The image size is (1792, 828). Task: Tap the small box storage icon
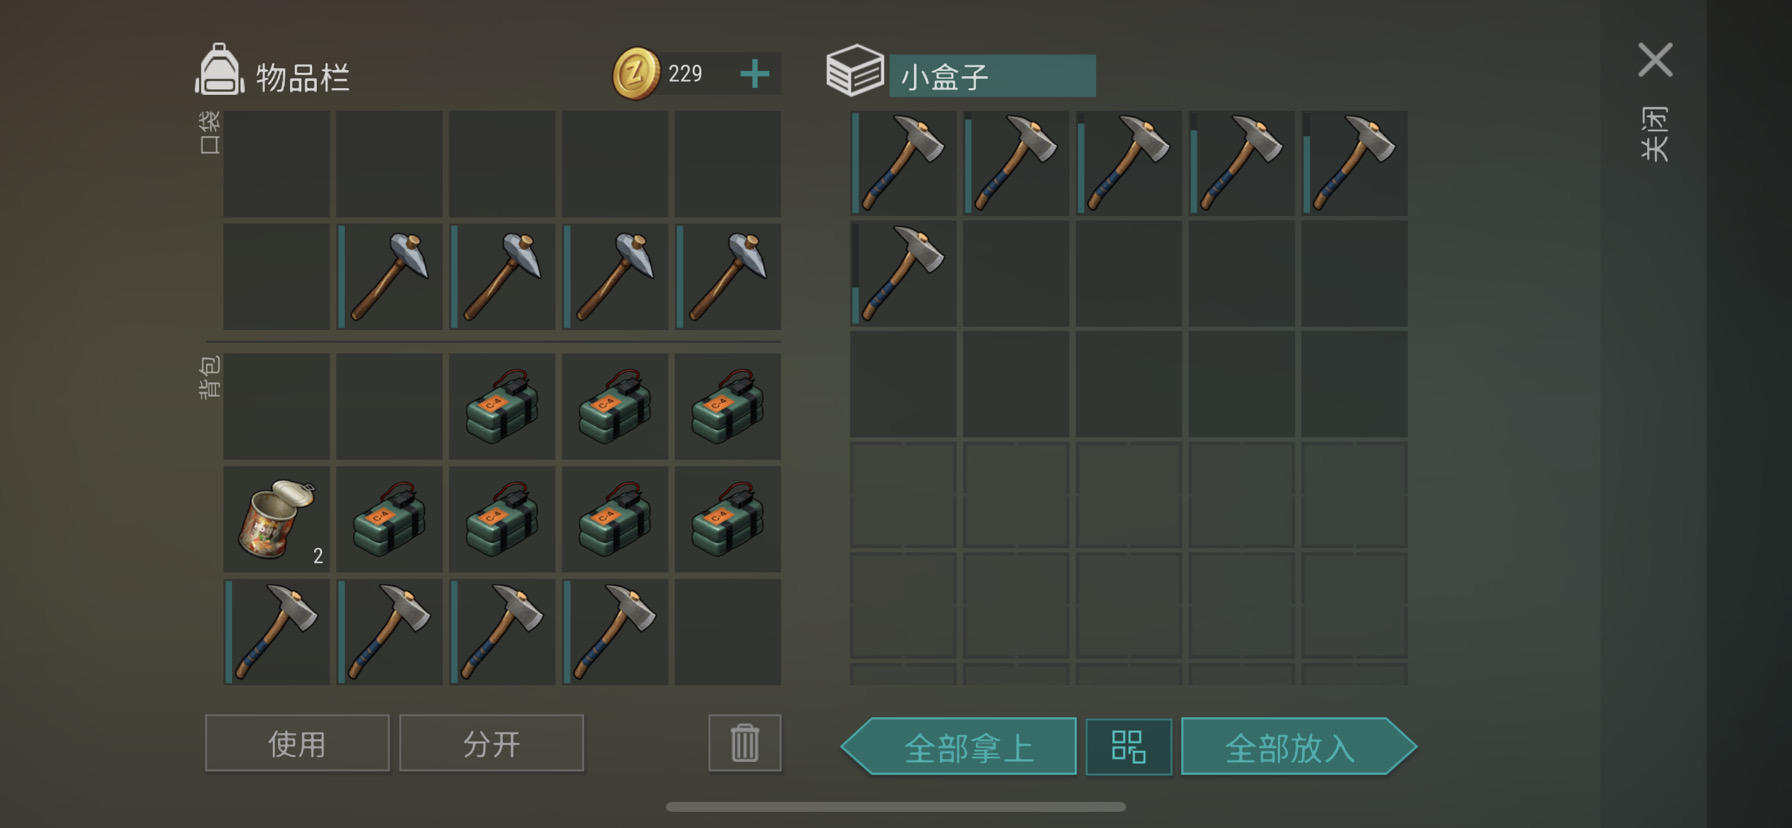click(855, 70)
